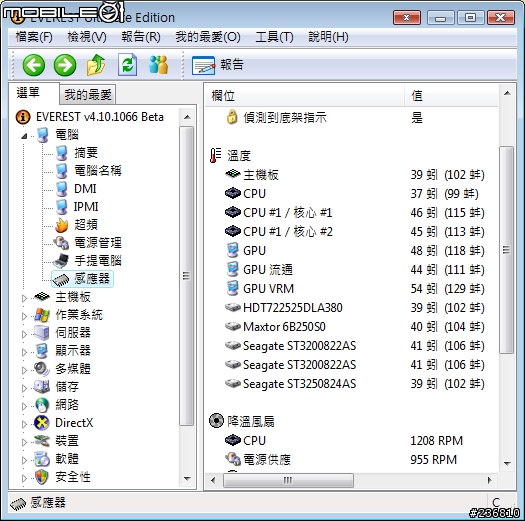Select the 偵測到底架指示 lock row
525x521 pixels.
click(x=352, y=118)
